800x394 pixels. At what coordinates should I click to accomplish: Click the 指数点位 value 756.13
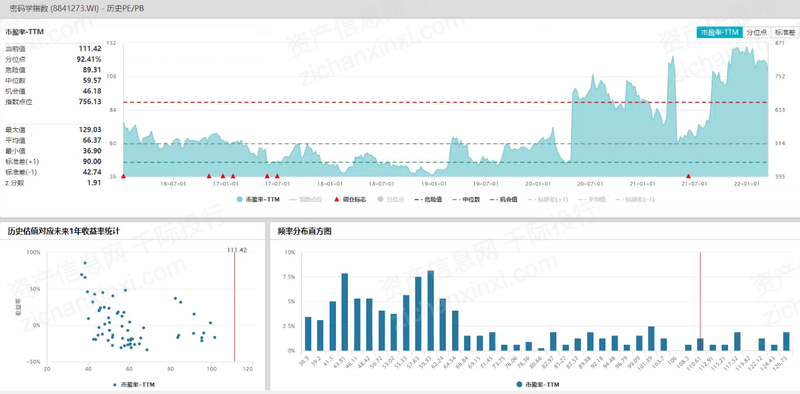(x=90, y=102)
